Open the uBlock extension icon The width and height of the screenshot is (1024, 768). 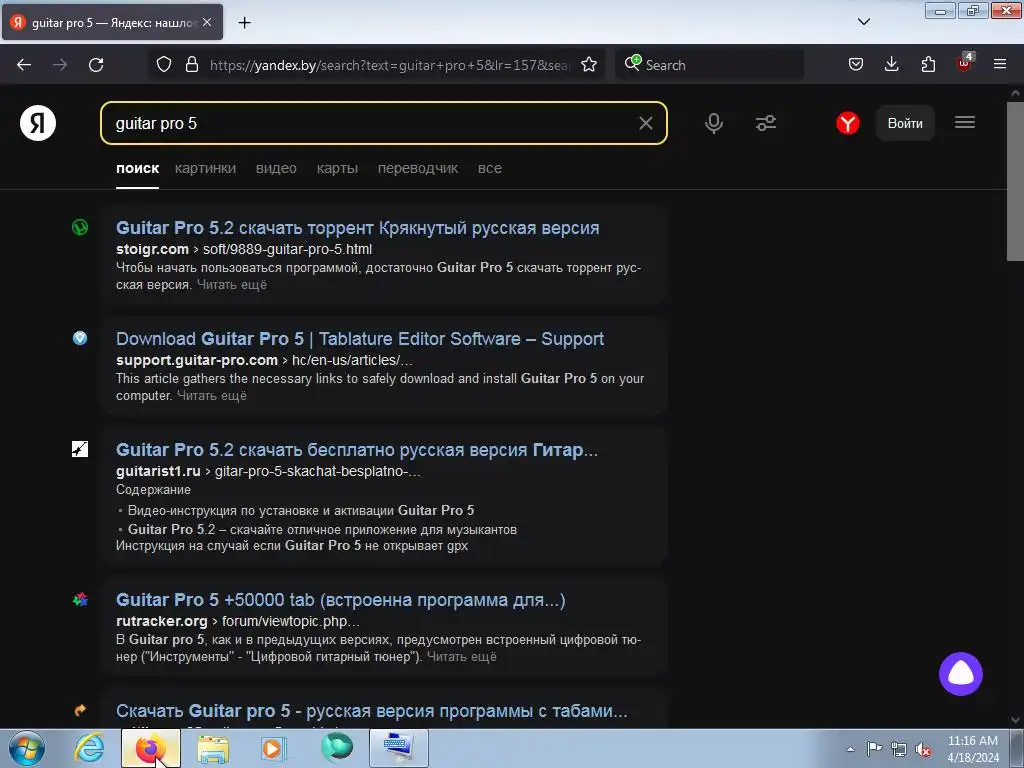(x=964, y=63)
